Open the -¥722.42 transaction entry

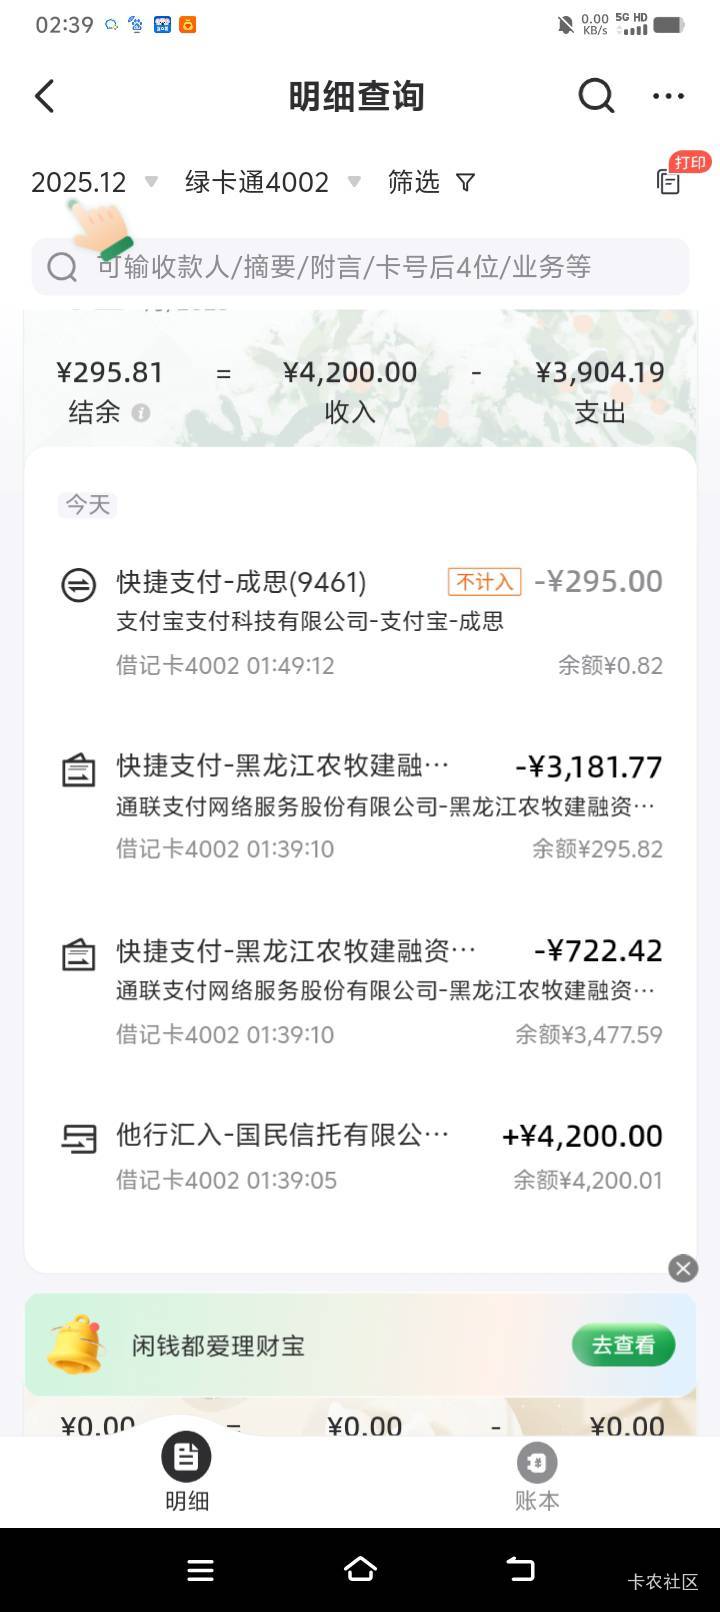click(360, 990)
